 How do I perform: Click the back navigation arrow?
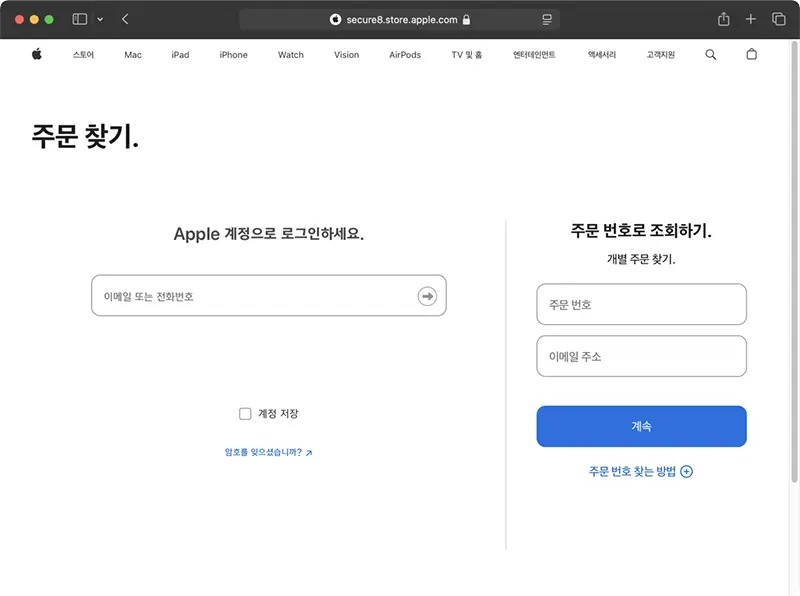pos(124,19)
